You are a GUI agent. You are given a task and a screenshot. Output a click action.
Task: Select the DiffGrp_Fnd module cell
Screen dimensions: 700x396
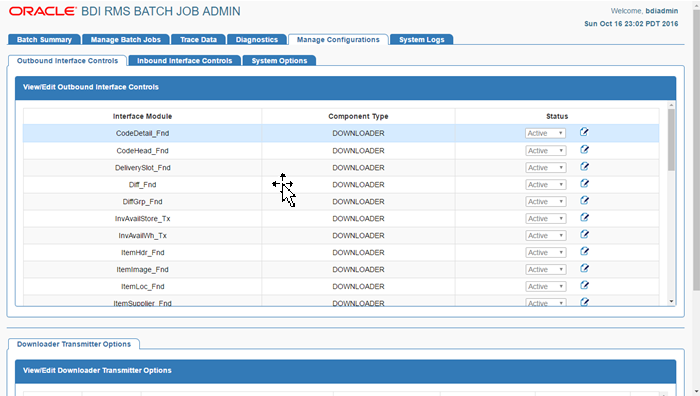[142, 202]
